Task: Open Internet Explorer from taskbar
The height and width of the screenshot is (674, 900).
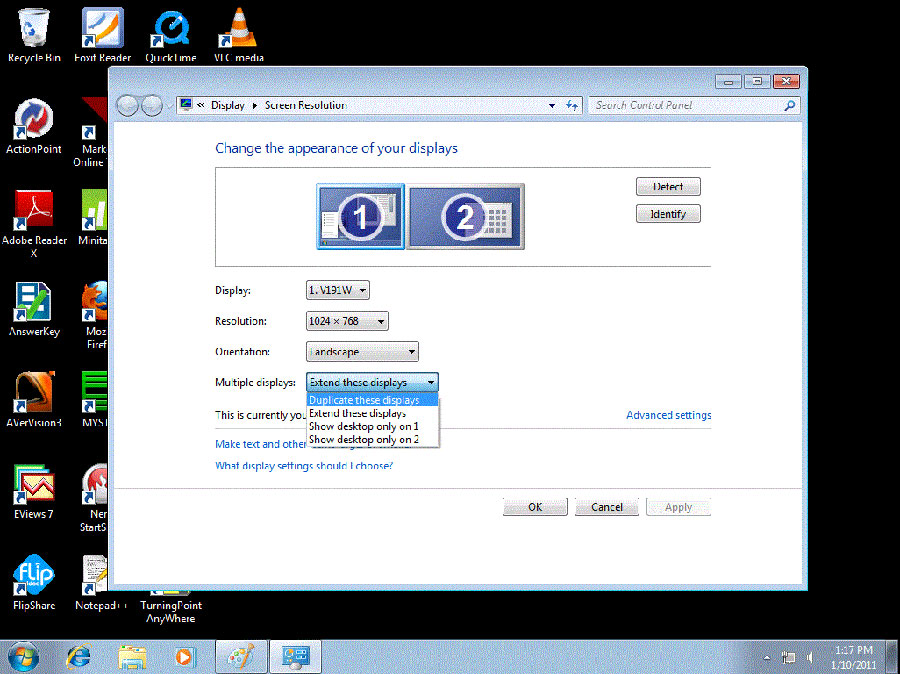Action: pyautogui.click(x=79, y=656)
